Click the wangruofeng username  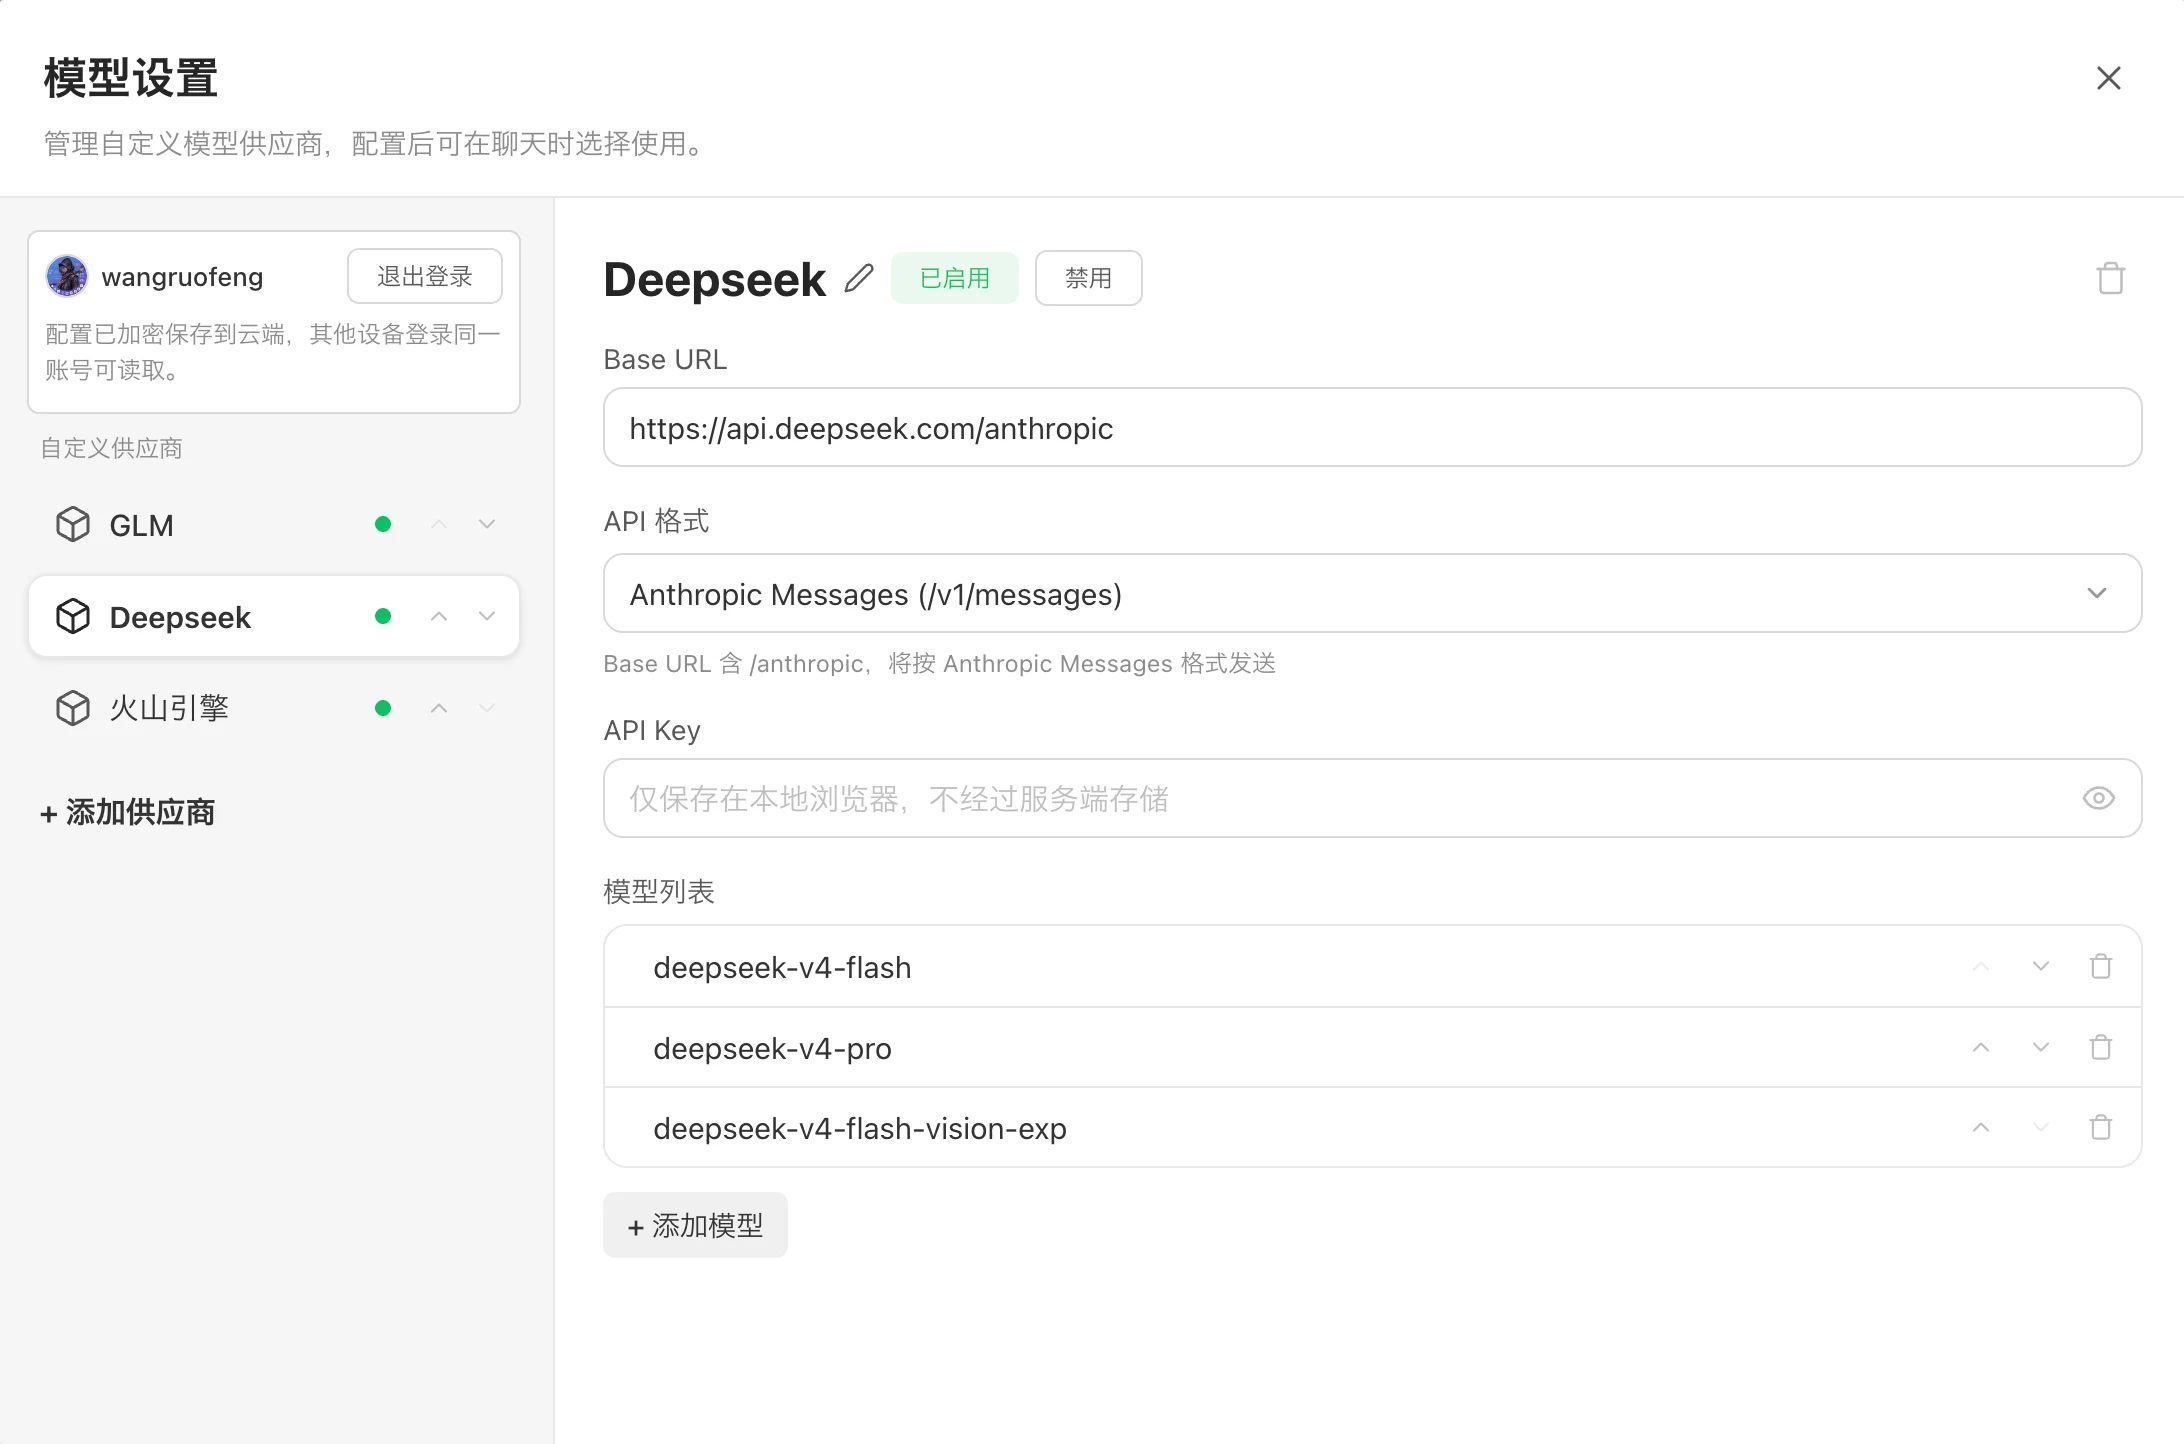pos(183,277)
